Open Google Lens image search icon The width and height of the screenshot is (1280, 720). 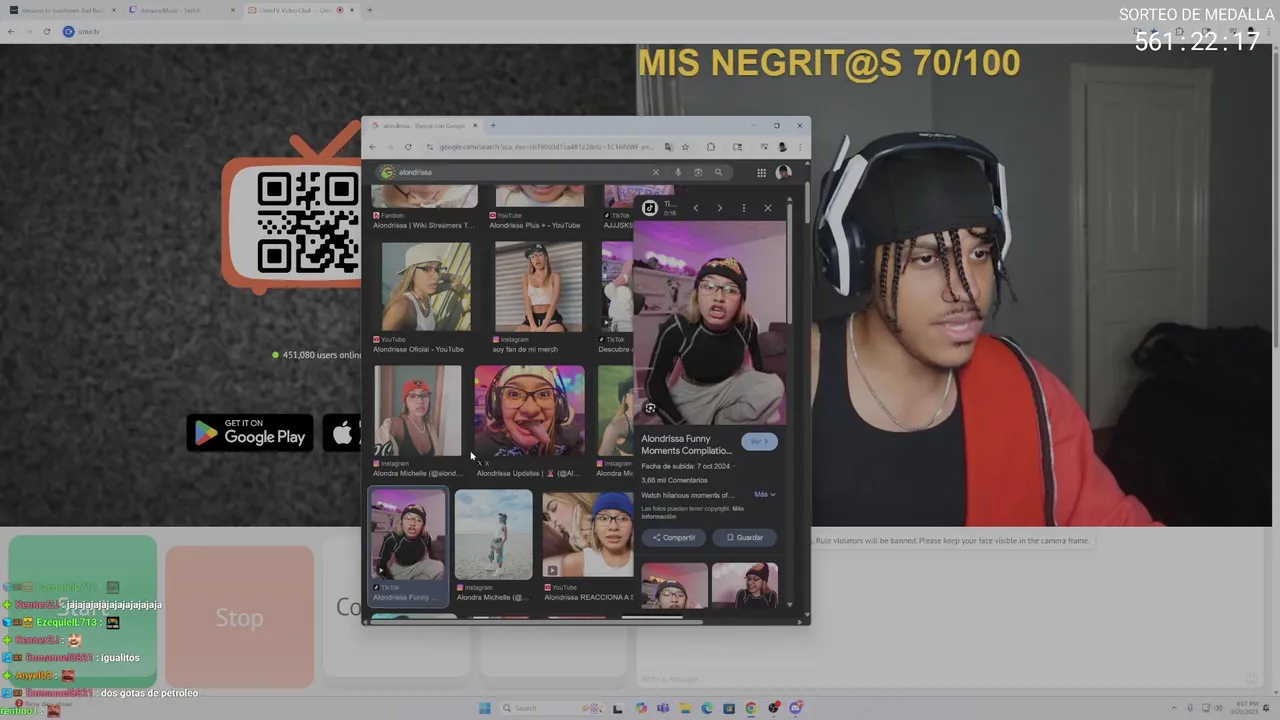tap(698, 172)
